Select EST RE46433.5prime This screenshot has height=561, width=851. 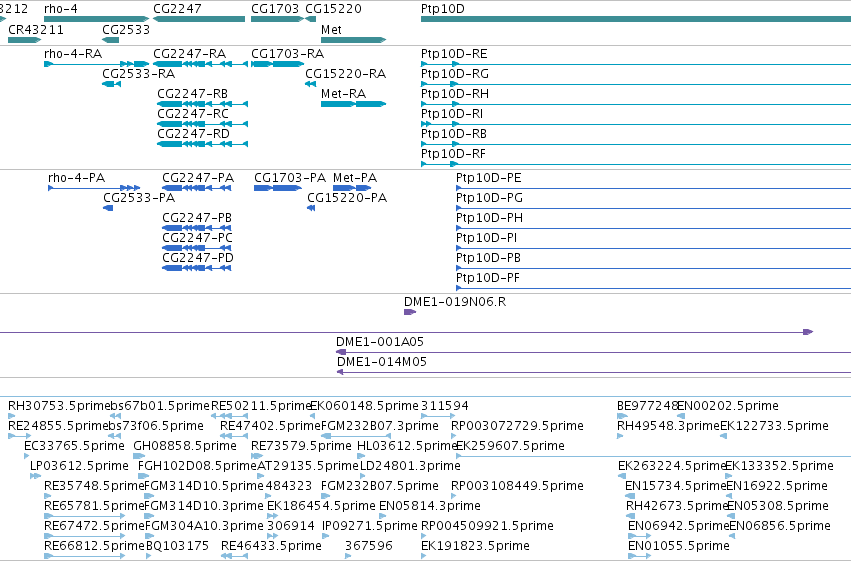(x=236, y=556)
